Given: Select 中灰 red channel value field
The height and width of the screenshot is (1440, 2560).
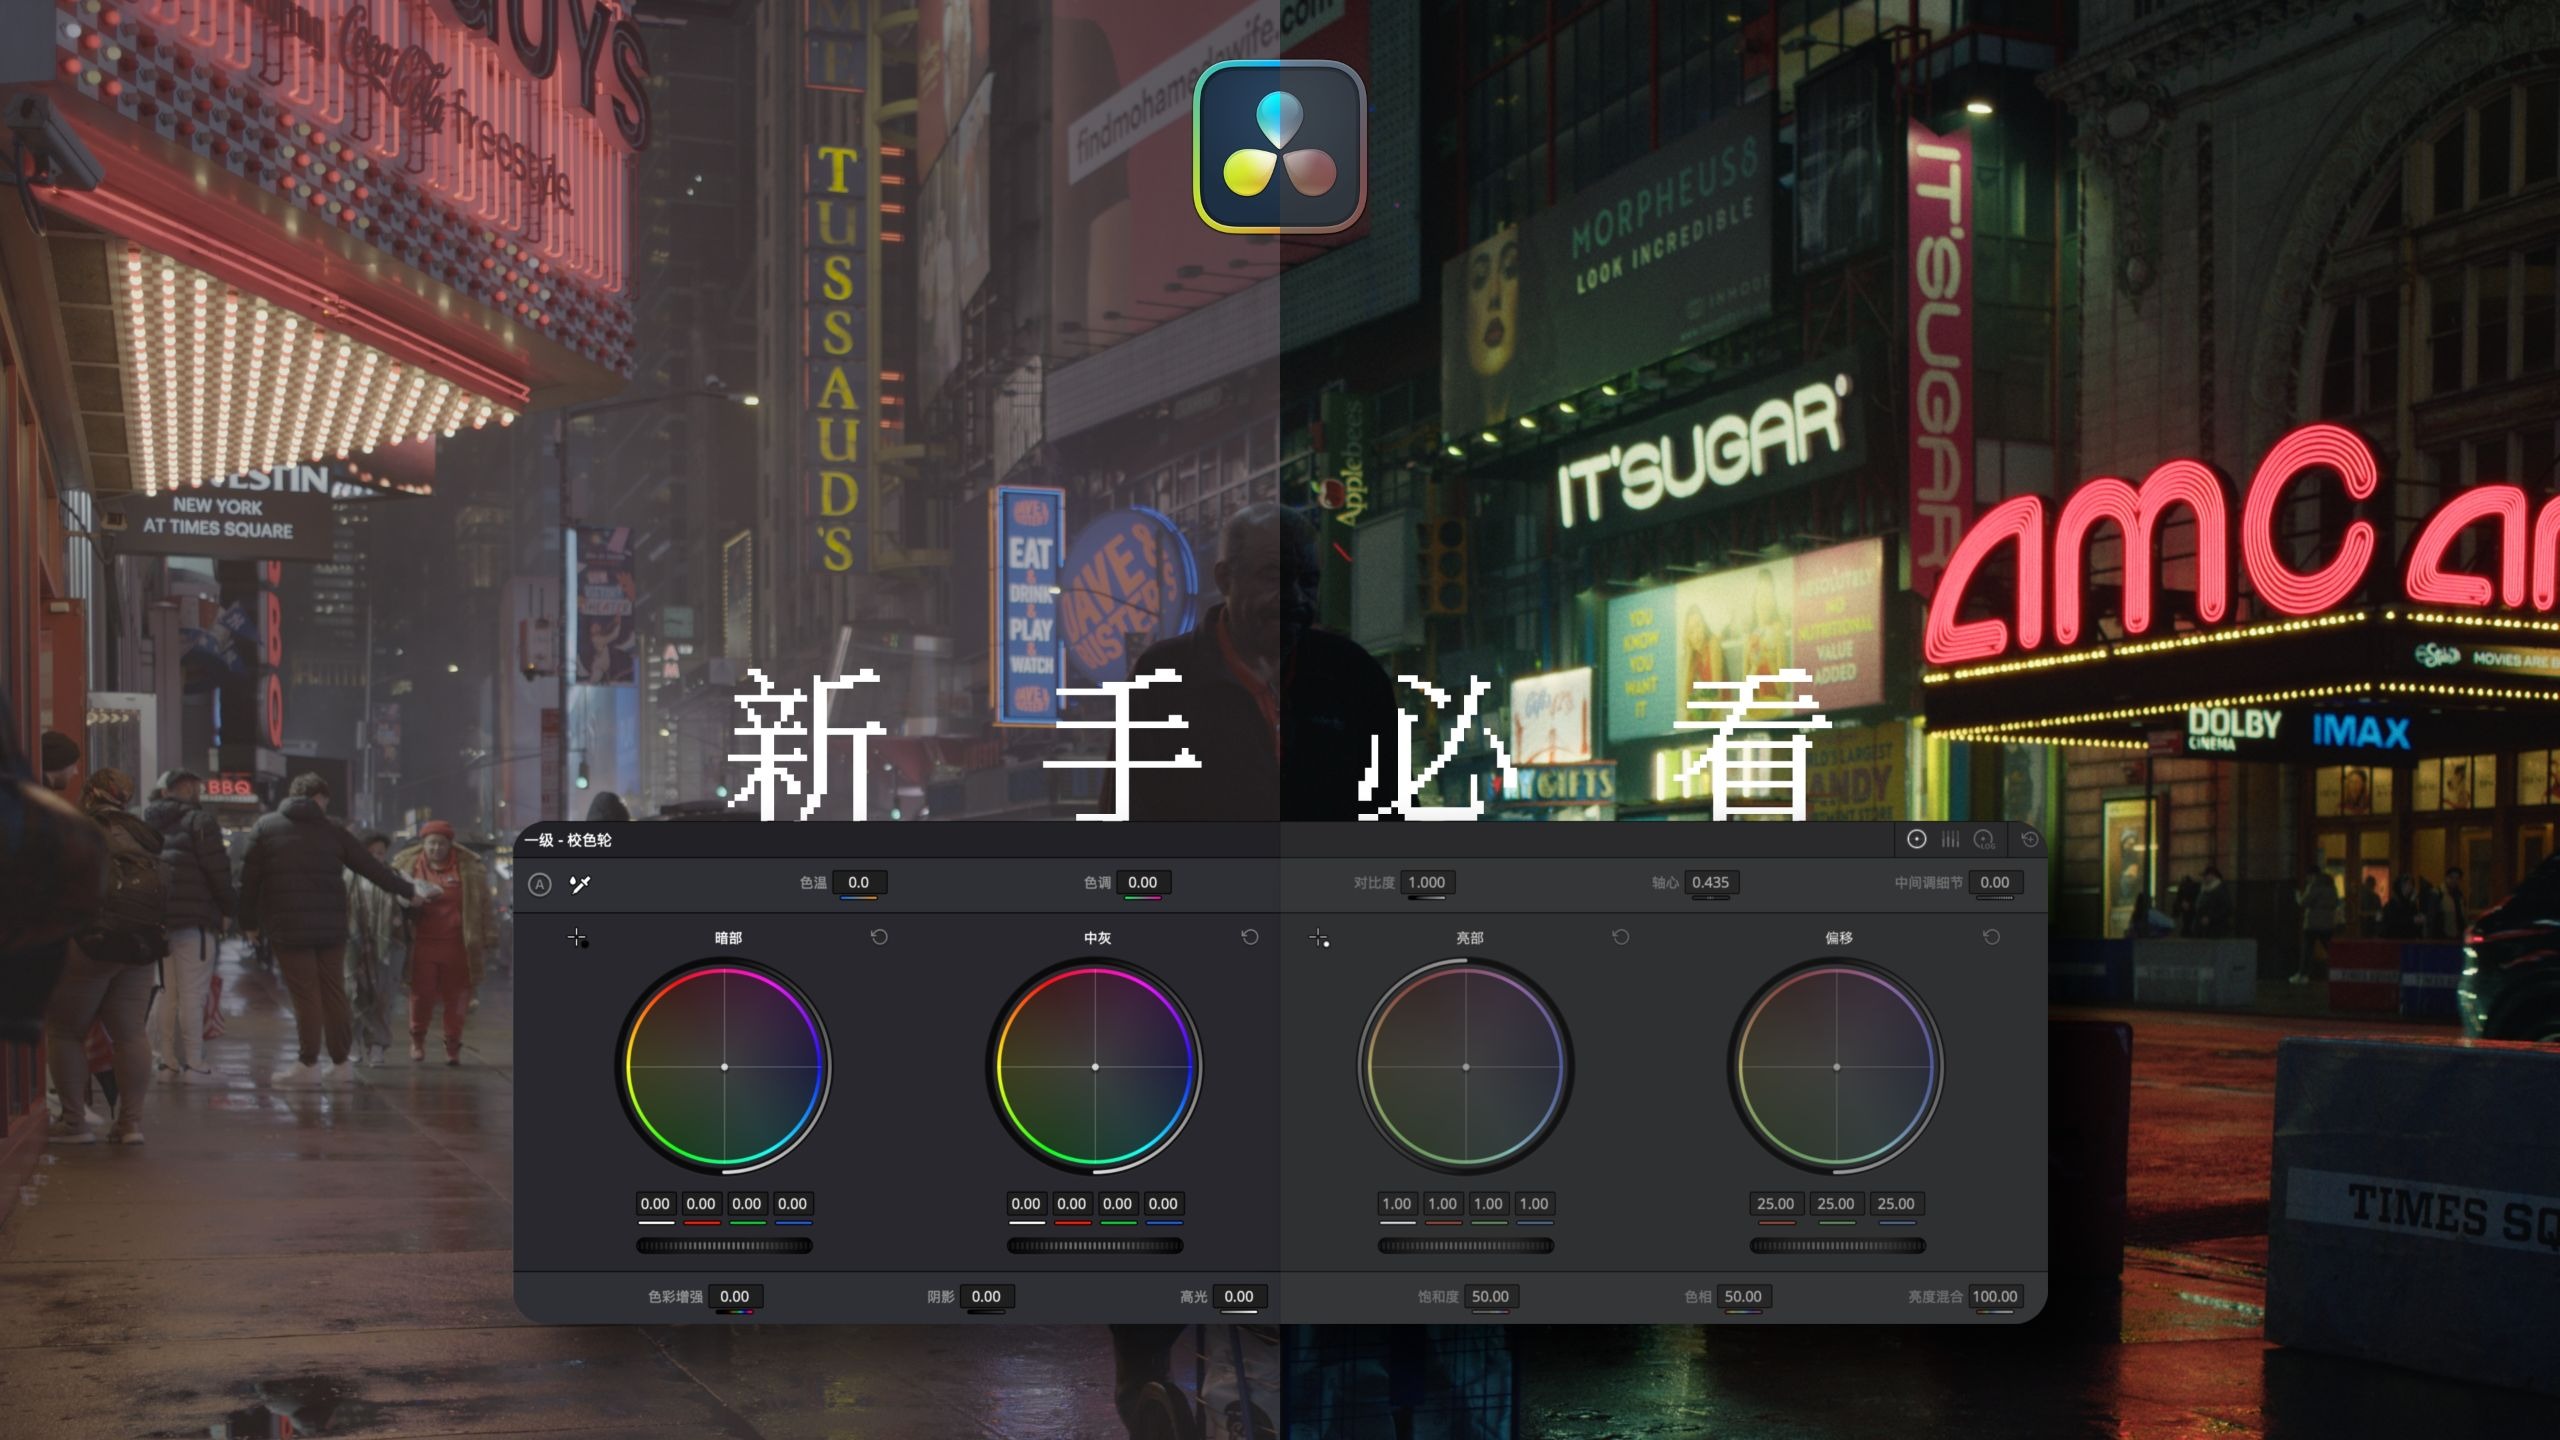Looking at the screenshot, I should [1072, 1204].
